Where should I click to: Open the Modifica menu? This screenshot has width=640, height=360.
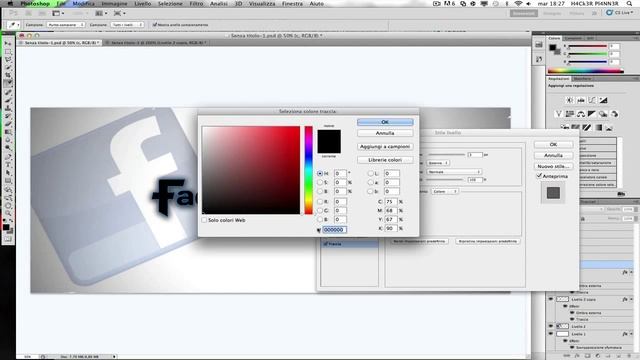[84, 4]
